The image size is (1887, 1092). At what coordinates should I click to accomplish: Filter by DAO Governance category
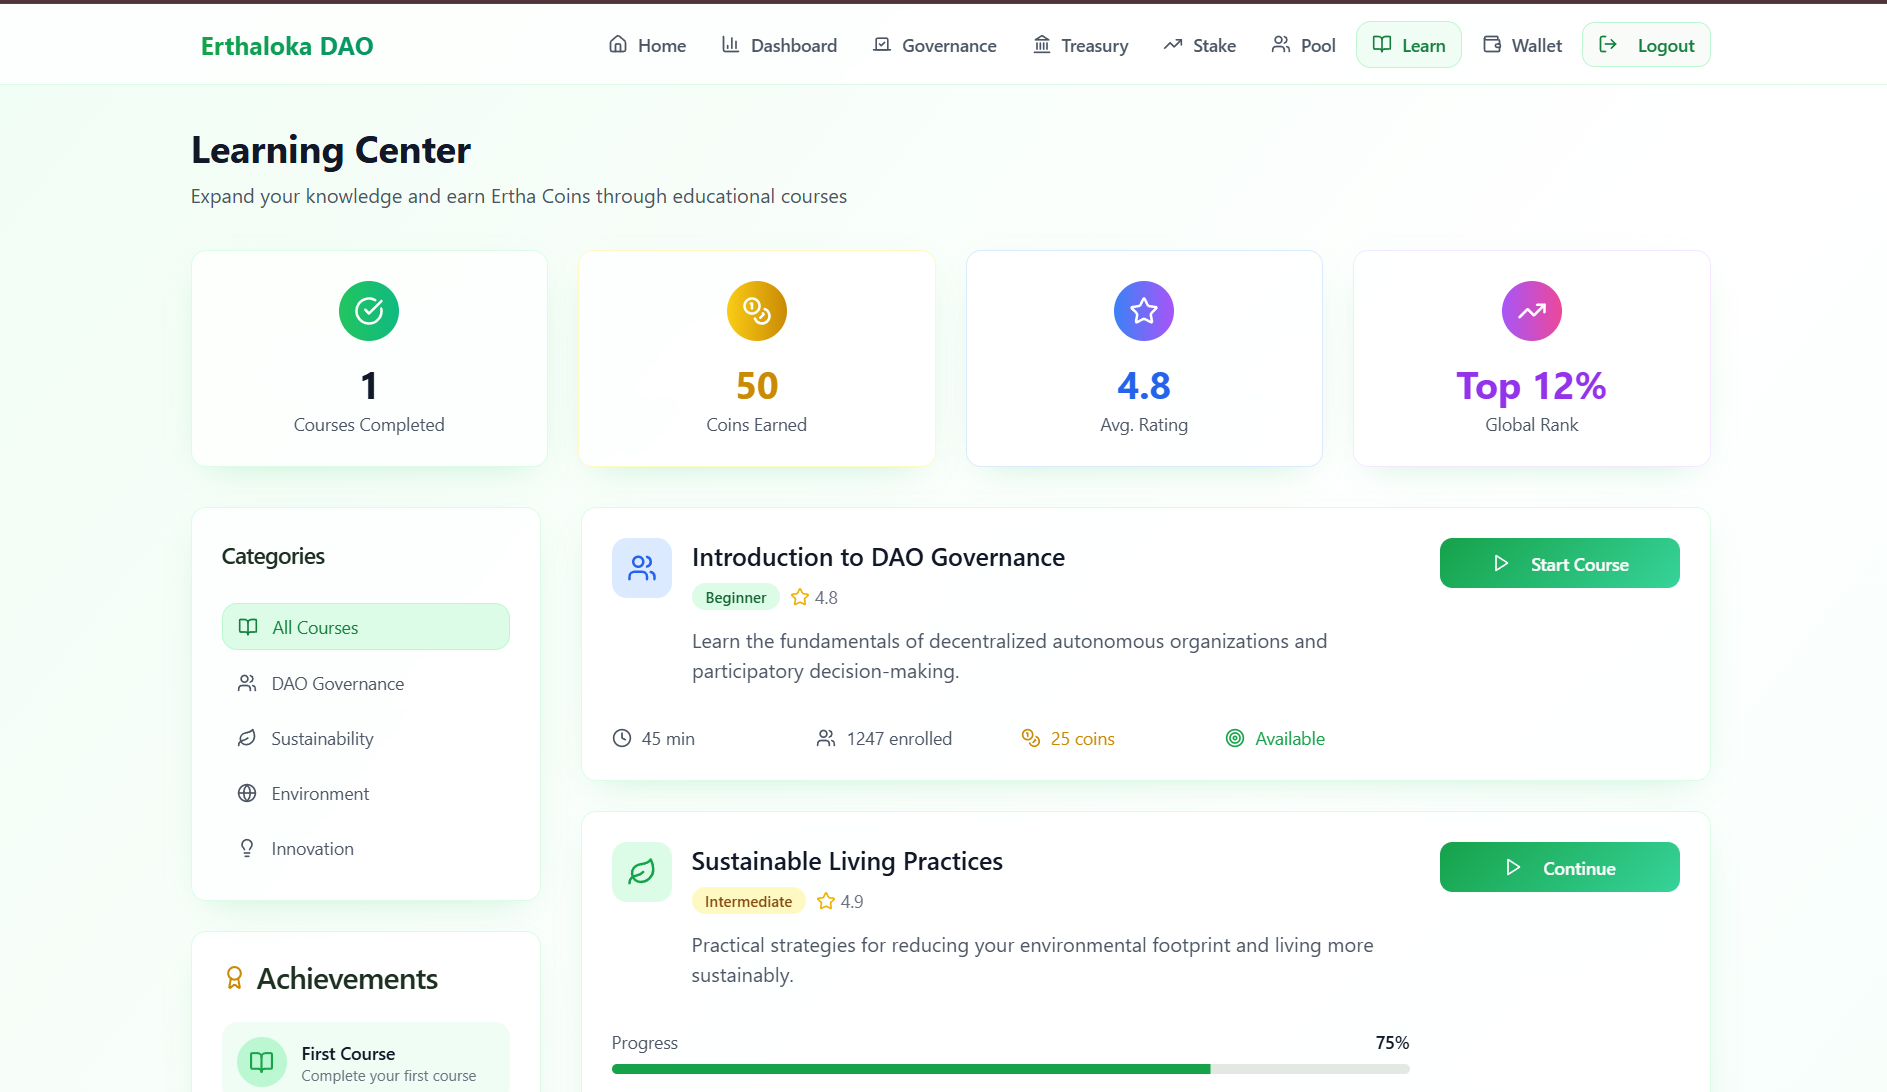pyautogui.click(x=366, y=684)
